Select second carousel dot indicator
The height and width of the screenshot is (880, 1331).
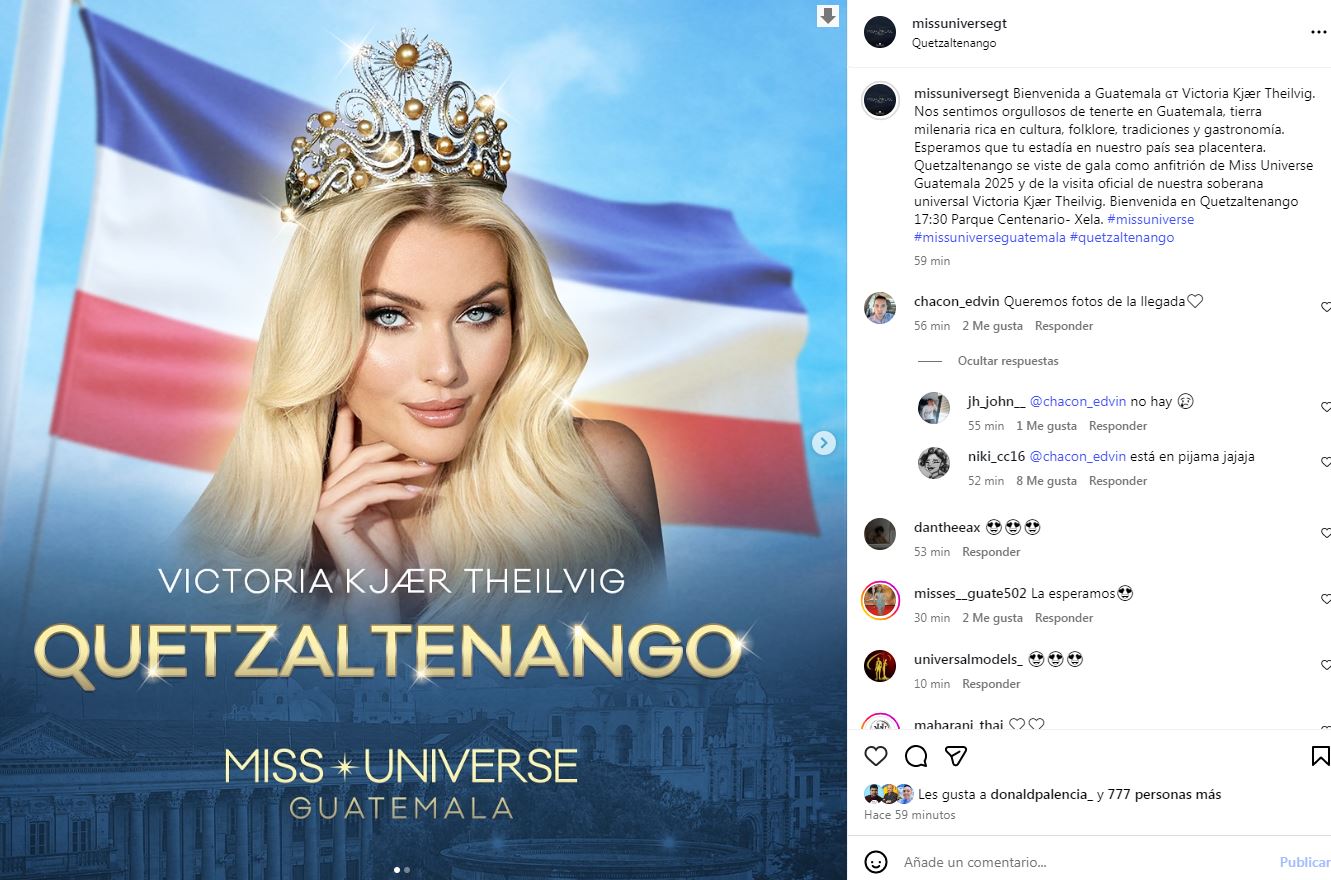pos(407,870)
